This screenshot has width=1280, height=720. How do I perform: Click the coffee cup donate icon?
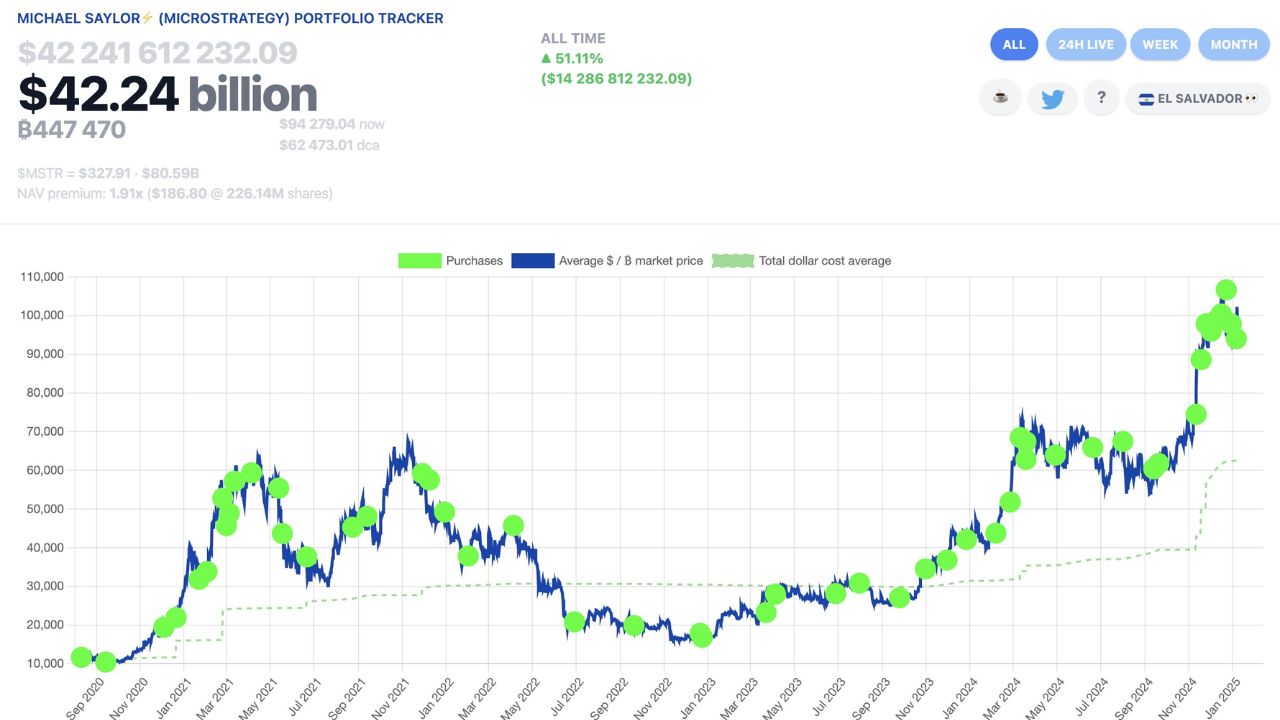(1000, 98)
